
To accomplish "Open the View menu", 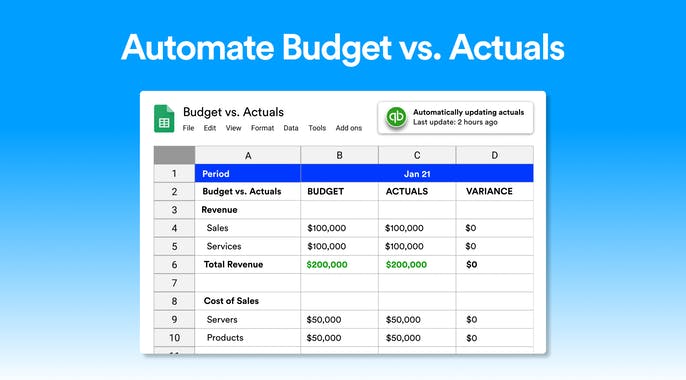I will 233,128.
